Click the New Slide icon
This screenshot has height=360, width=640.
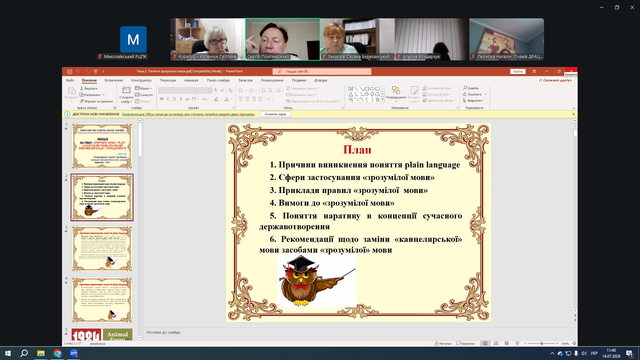[126, 90]
